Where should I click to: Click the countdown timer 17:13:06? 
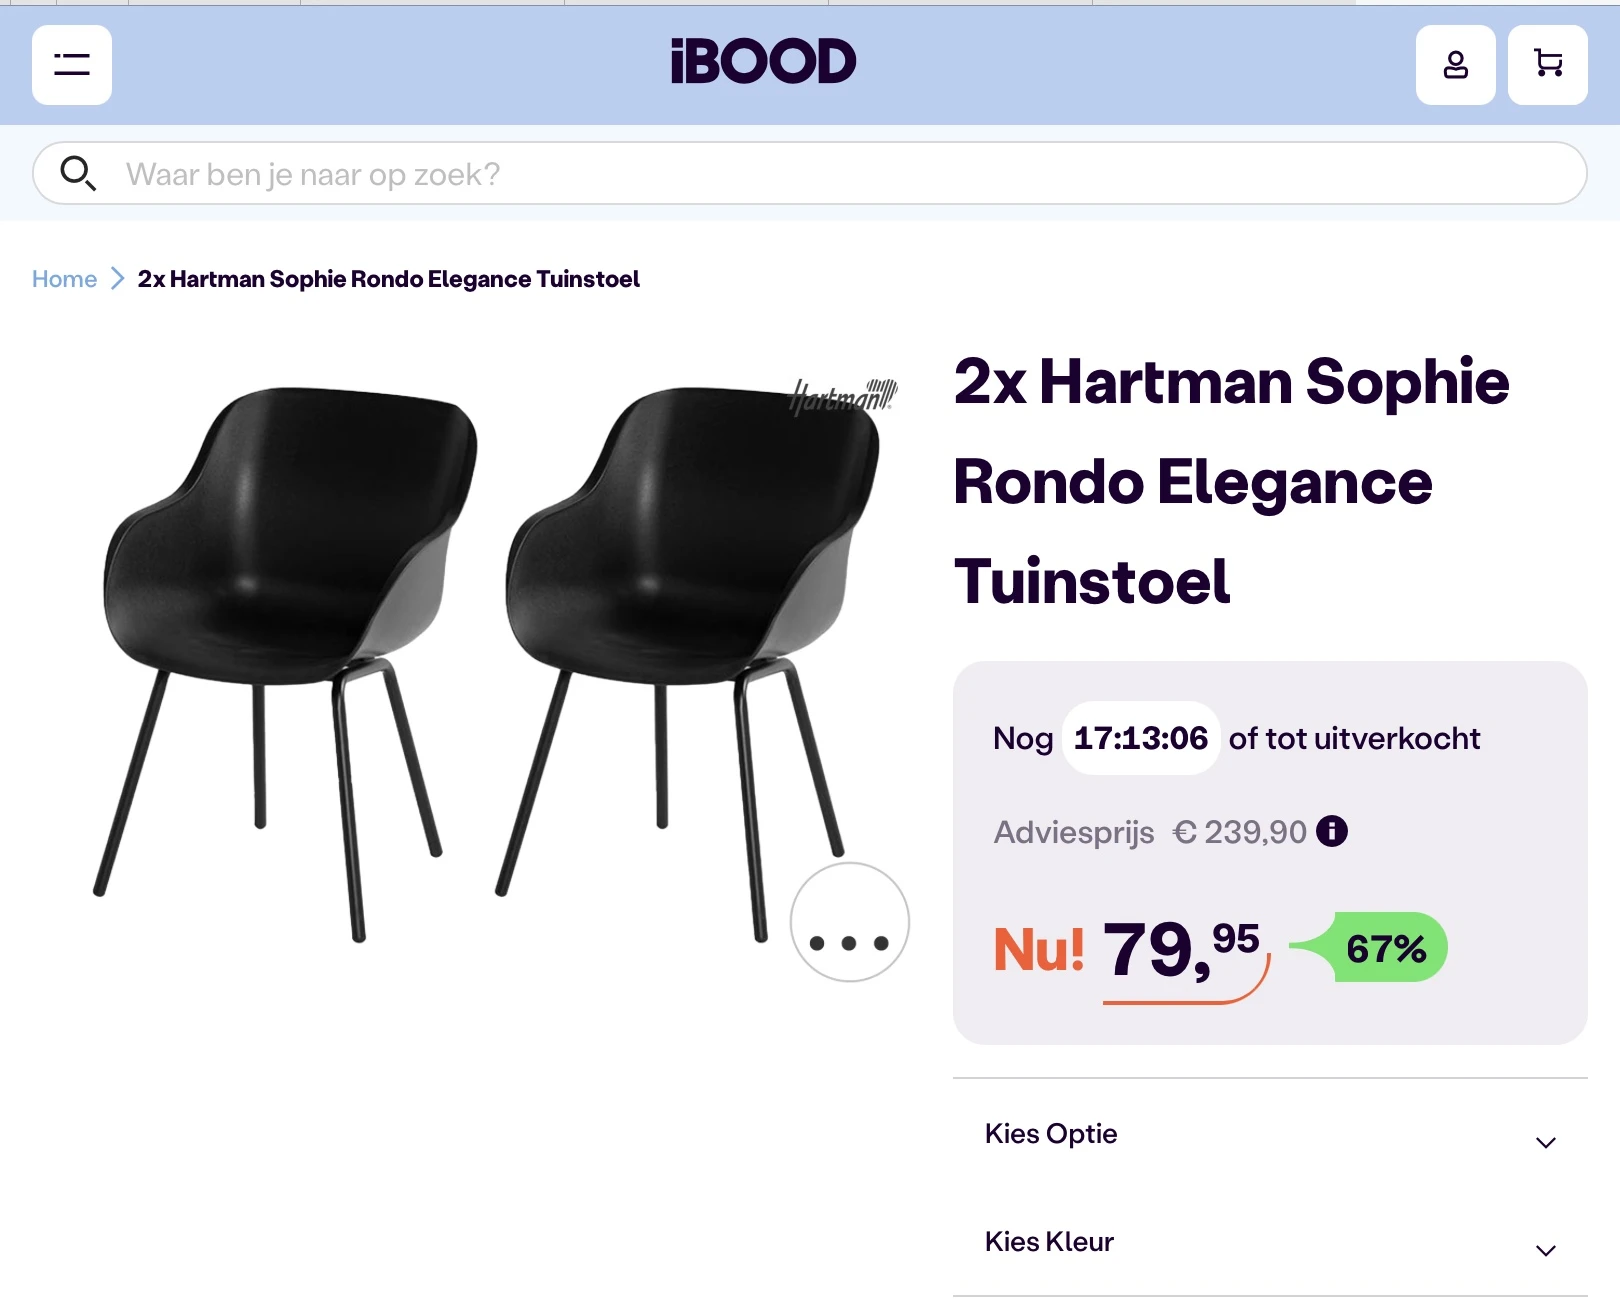1140,739
